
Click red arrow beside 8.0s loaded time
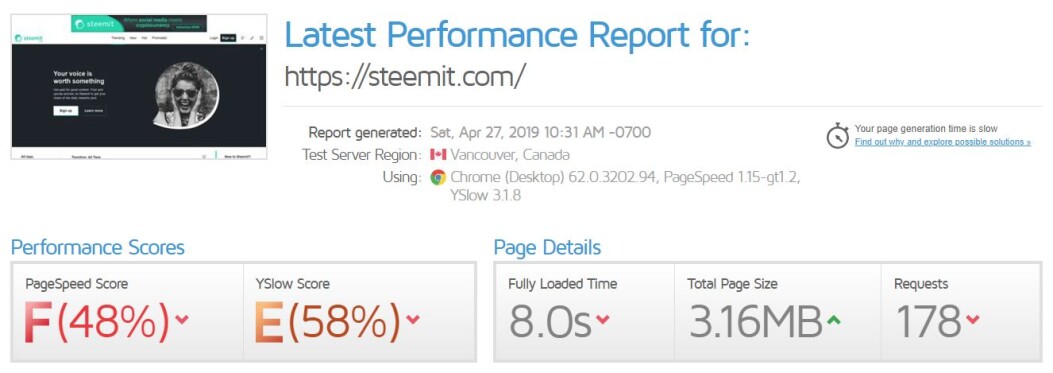tap(602, 319)
